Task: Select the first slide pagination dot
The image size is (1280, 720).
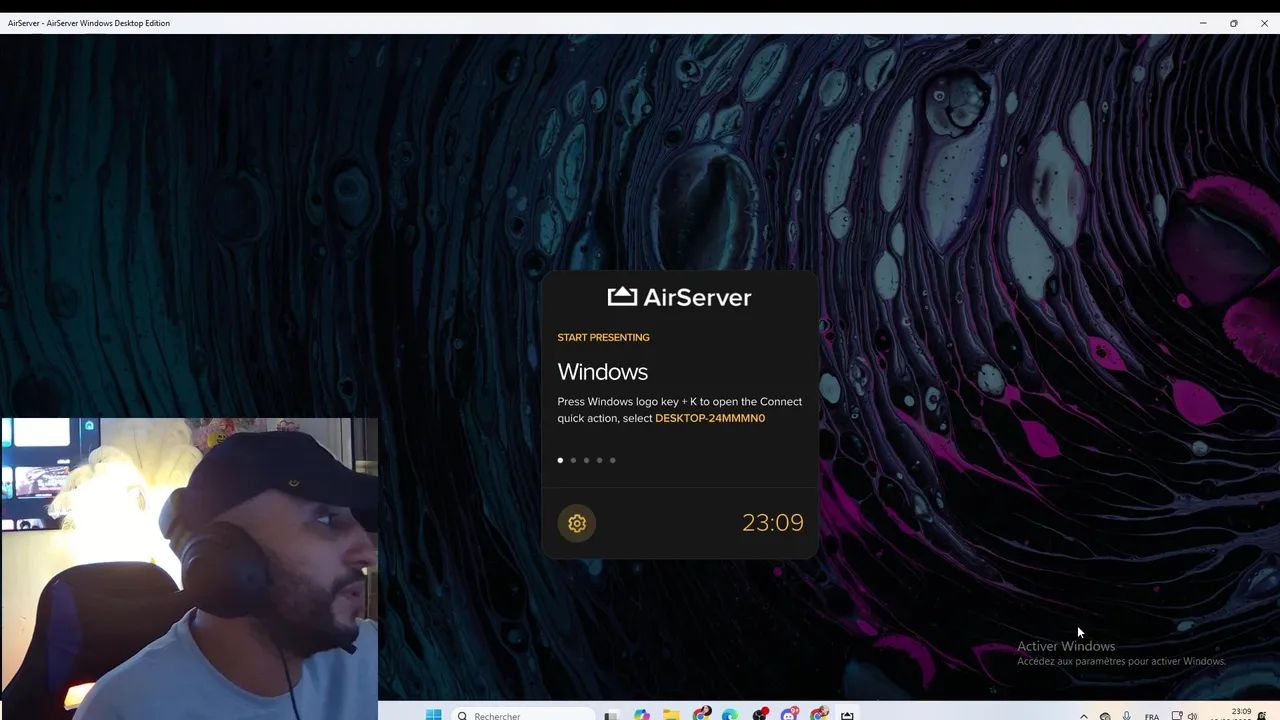Action: point(560,460)
